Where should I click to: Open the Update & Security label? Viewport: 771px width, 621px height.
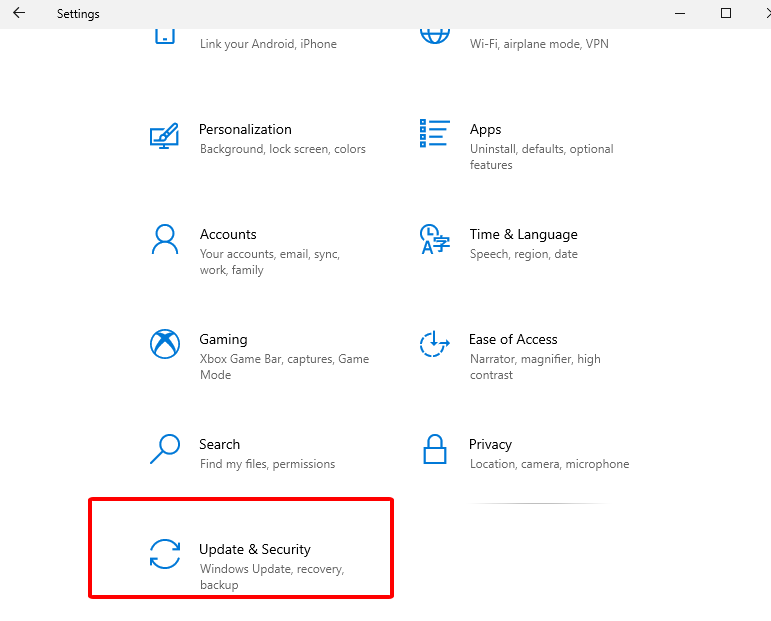(255, 549)
